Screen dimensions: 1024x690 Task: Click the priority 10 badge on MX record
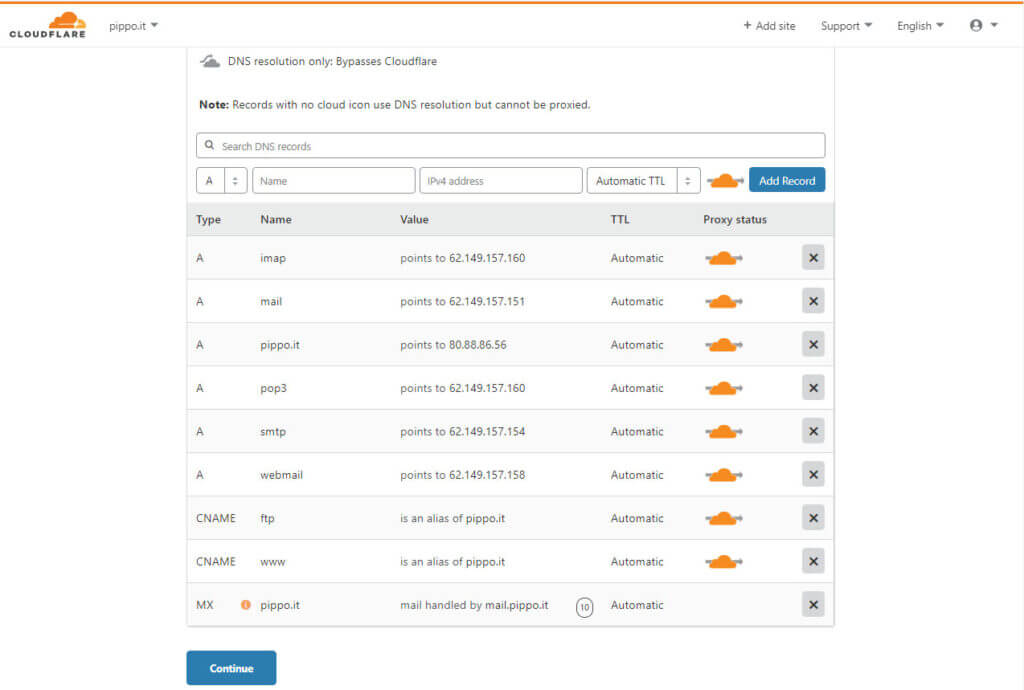(584, 607)
